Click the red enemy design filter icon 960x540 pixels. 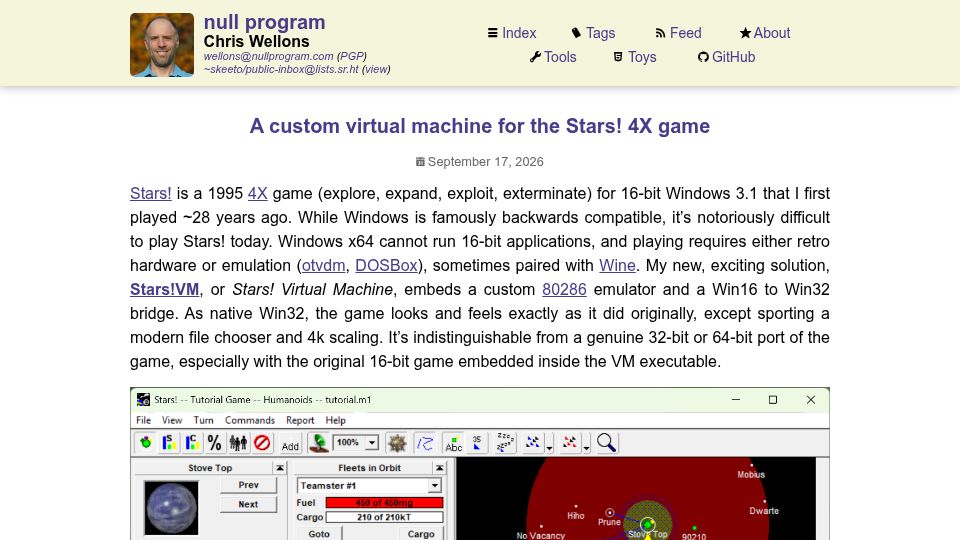(570, 443)
